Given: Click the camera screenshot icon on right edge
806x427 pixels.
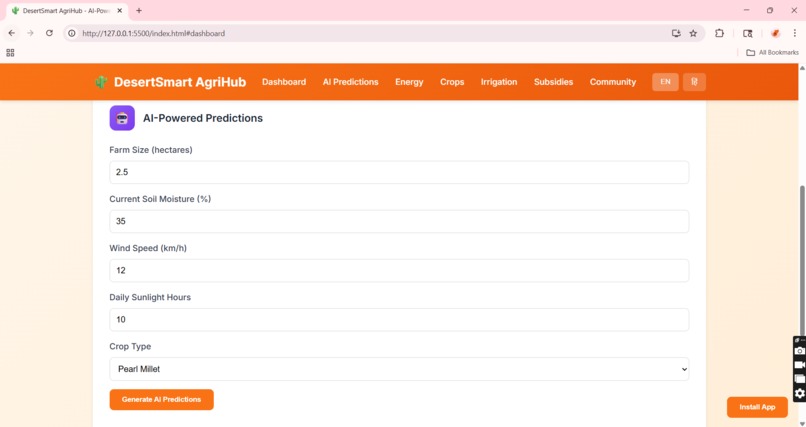Looking at the screenshot, I should coord(800,350).
